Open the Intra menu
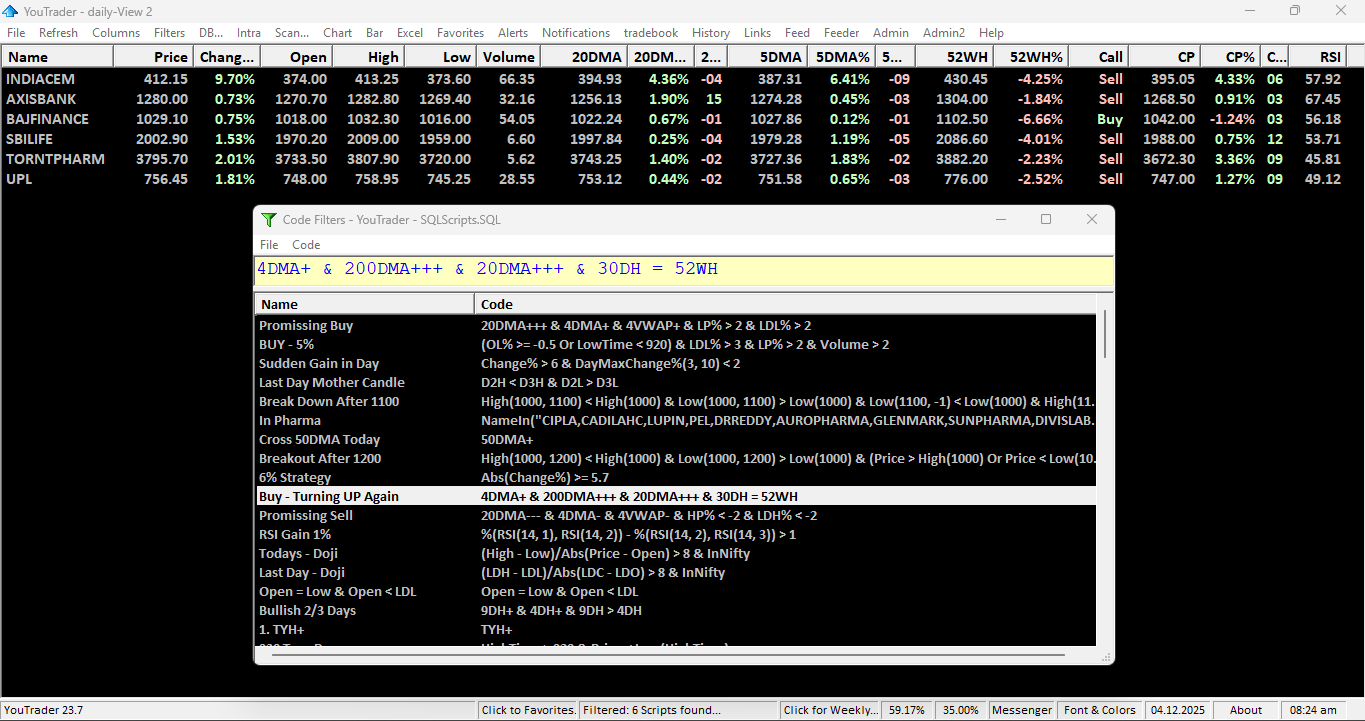Viewport: 1365px width, 721px height. point(249,33)
